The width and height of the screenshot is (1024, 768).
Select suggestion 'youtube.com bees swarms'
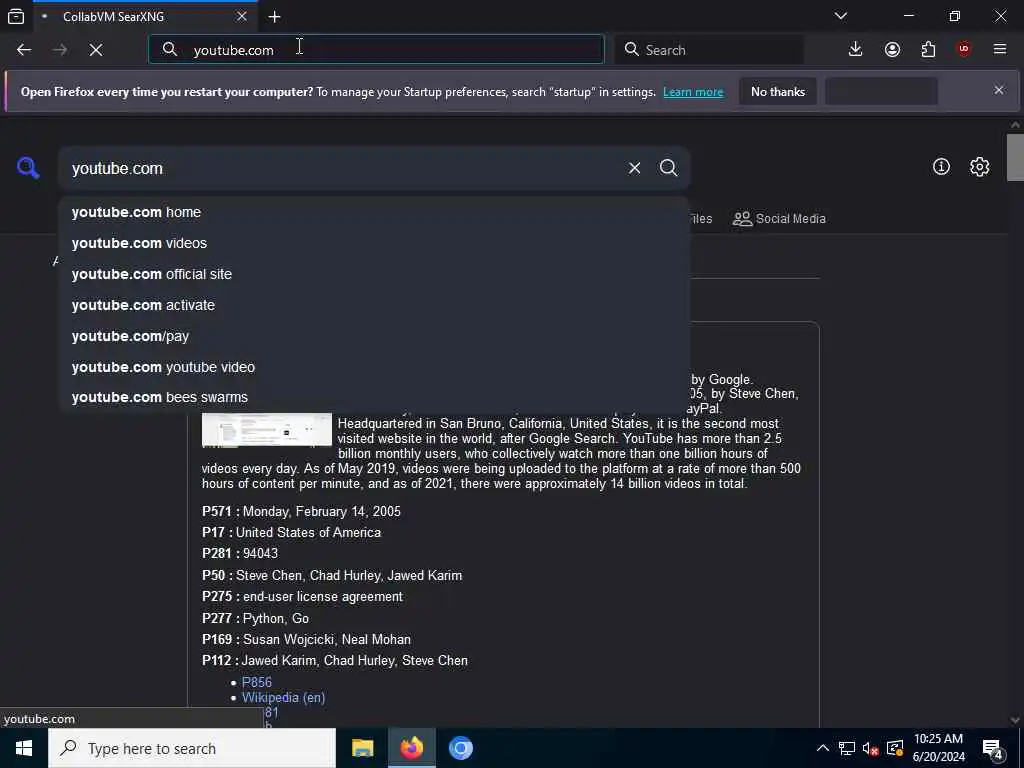pyautogui.click(x=374, y=397)
